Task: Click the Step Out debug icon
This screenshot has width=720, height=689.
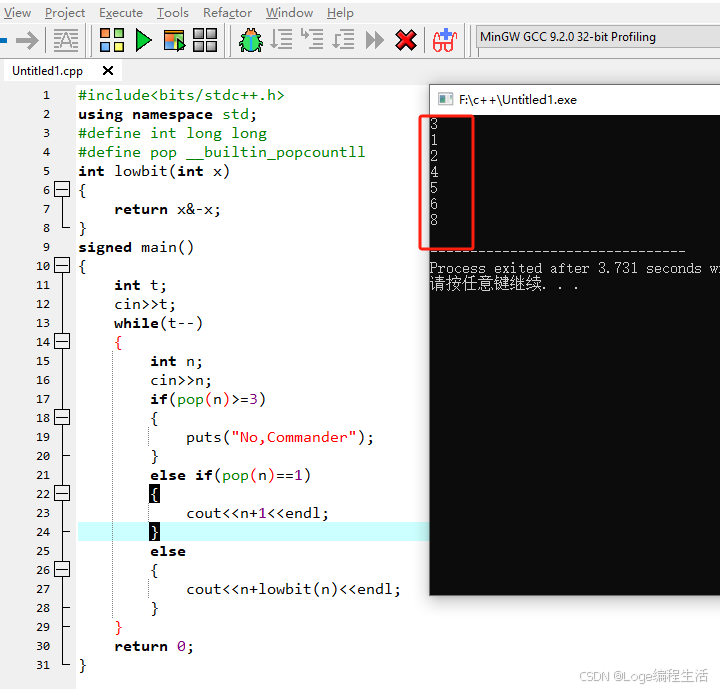Action: pyautogui.click(x=343, y=40)
